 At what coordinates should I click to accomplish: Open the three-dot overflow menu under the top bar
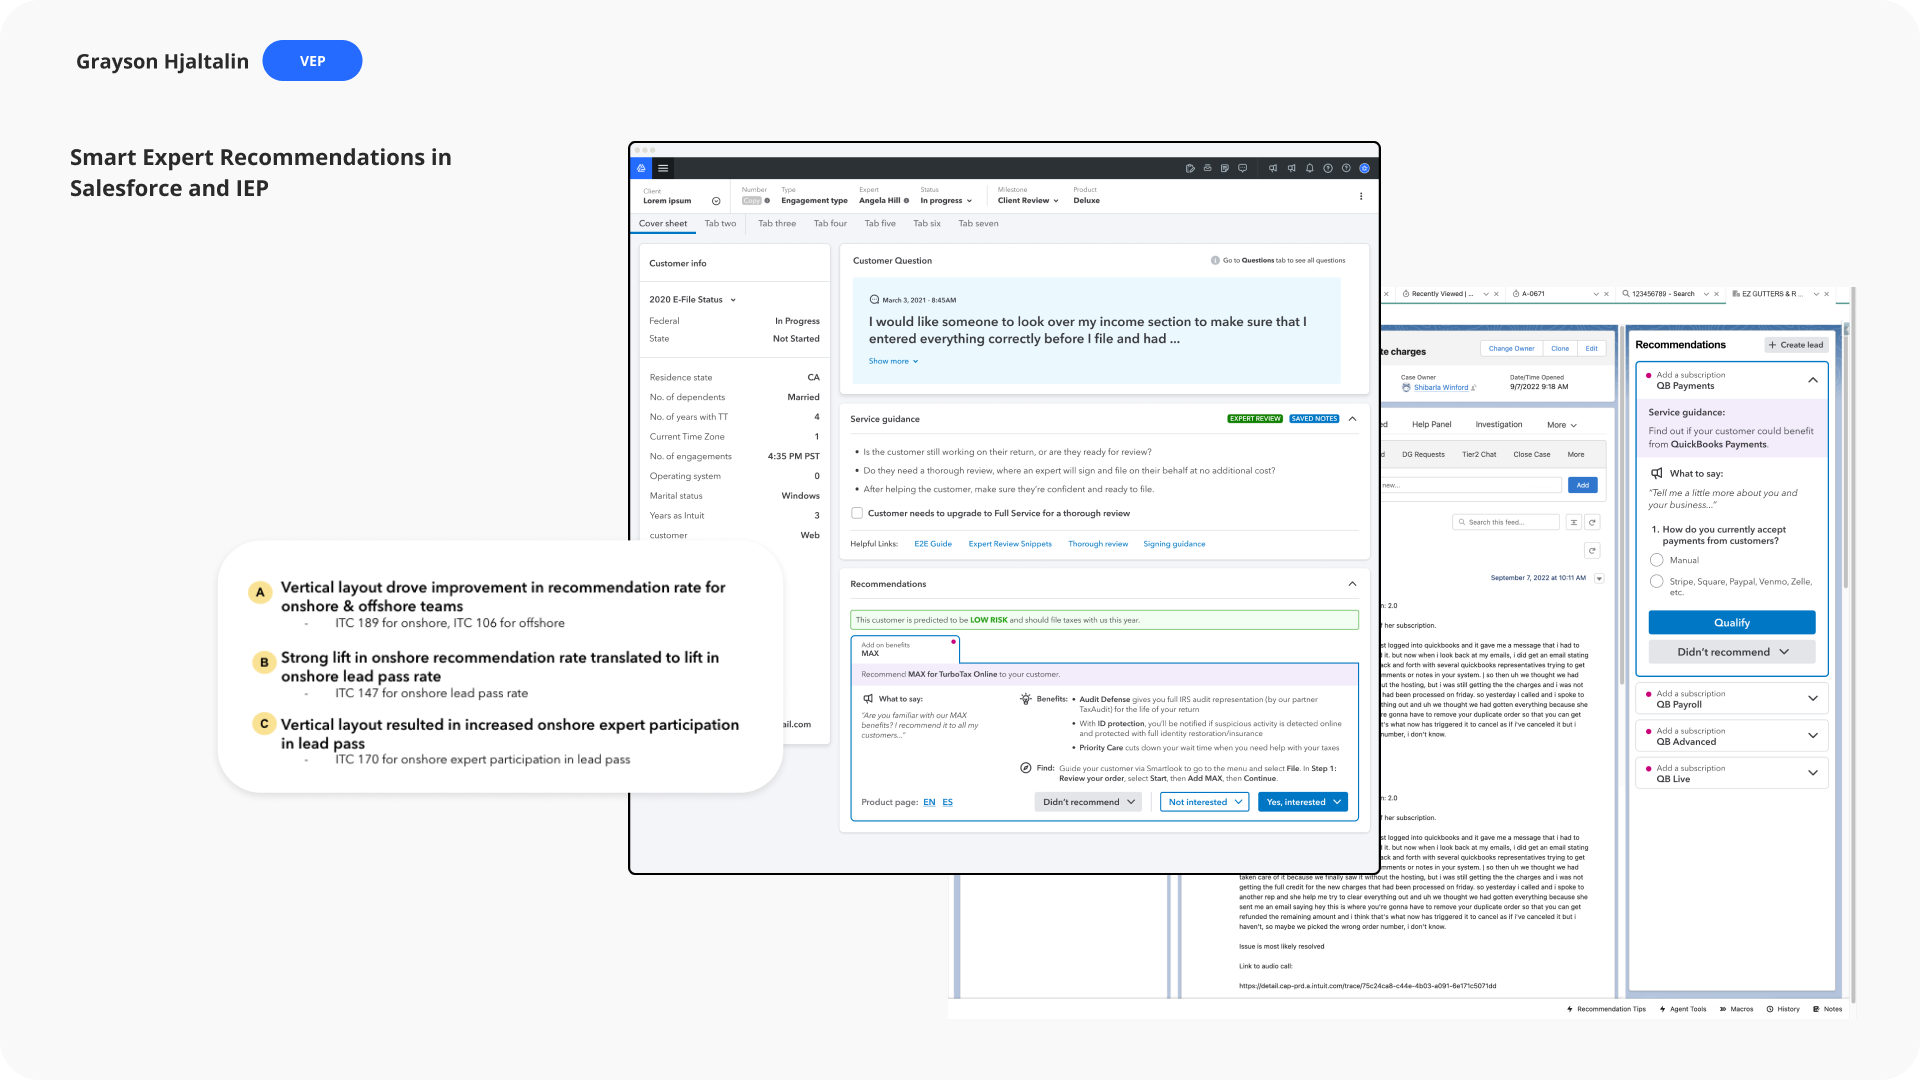tap(1360, 196)
